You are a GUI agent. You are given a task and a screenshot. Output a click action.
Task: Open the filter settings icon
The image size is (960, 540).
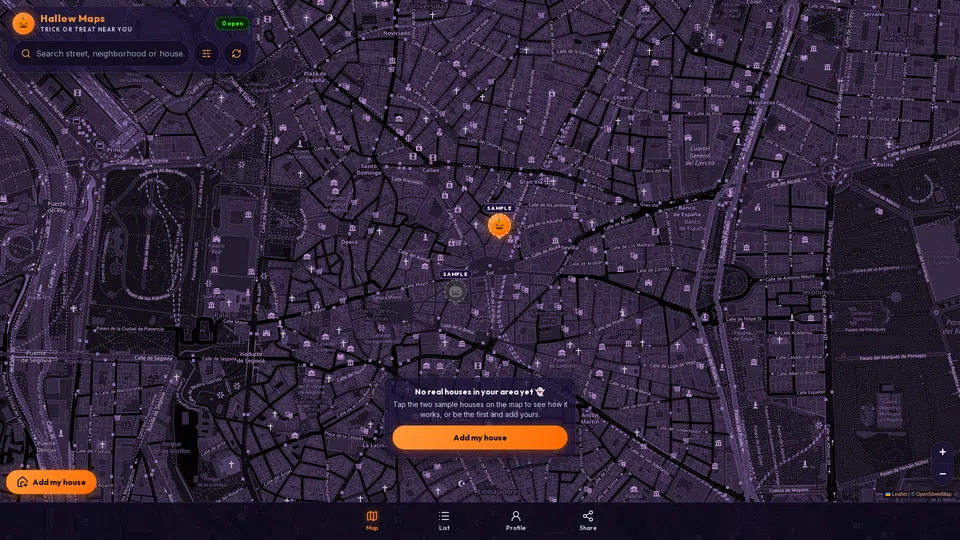click(206, 54)
